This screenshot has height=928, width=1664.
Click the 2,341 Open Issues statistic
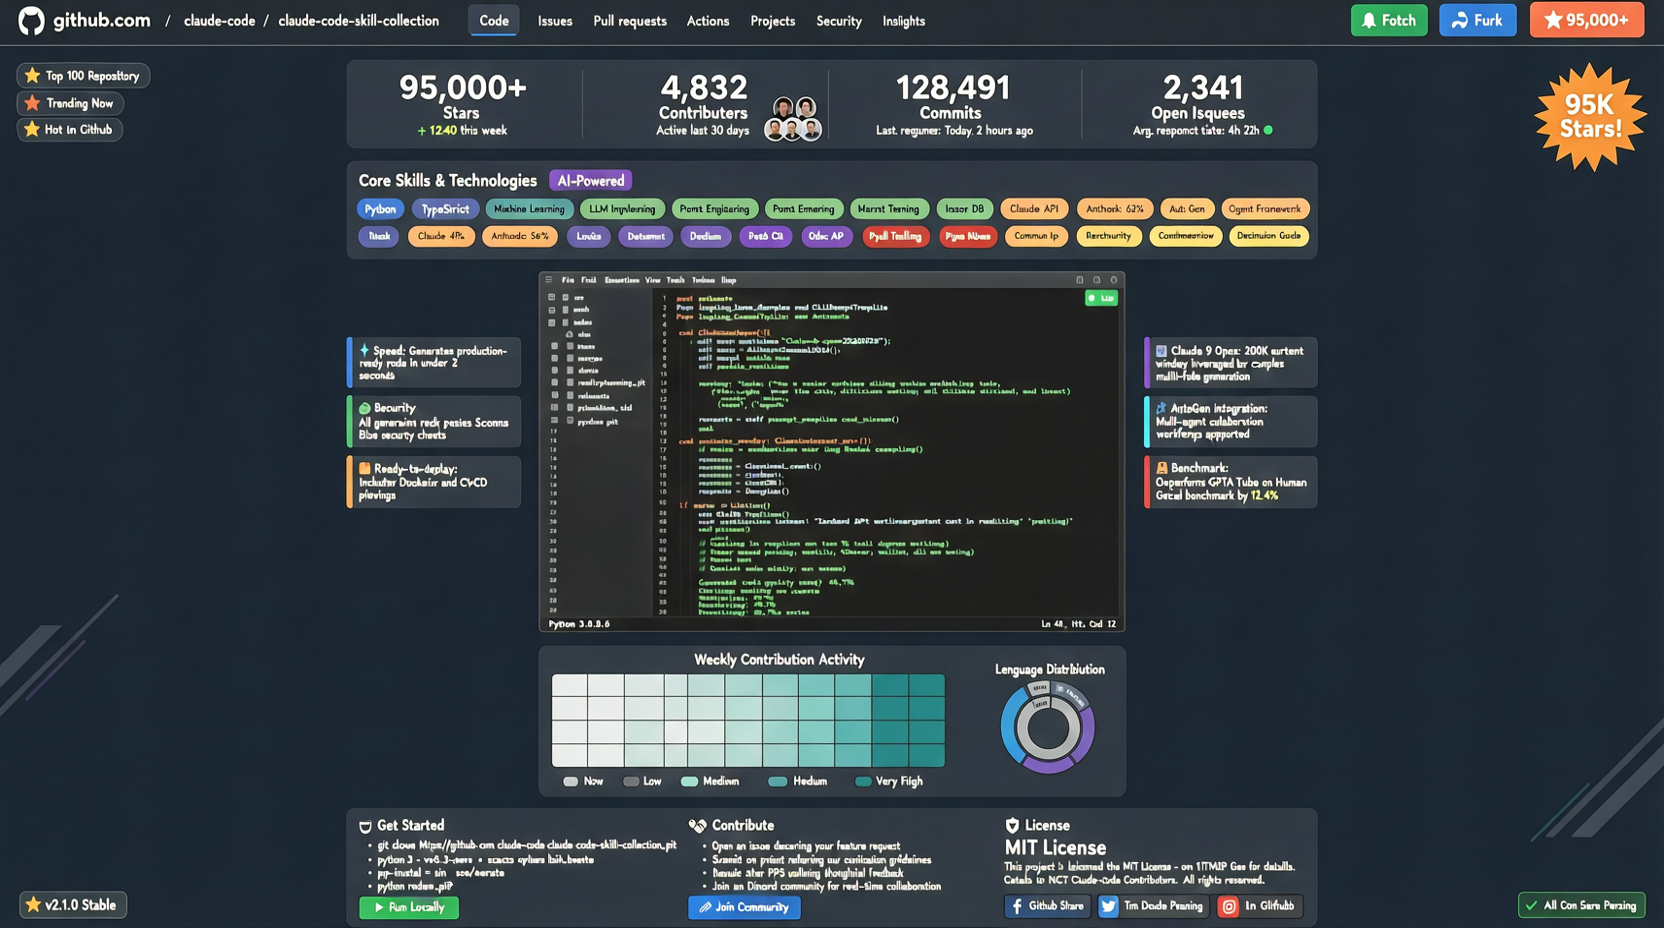1202,104
